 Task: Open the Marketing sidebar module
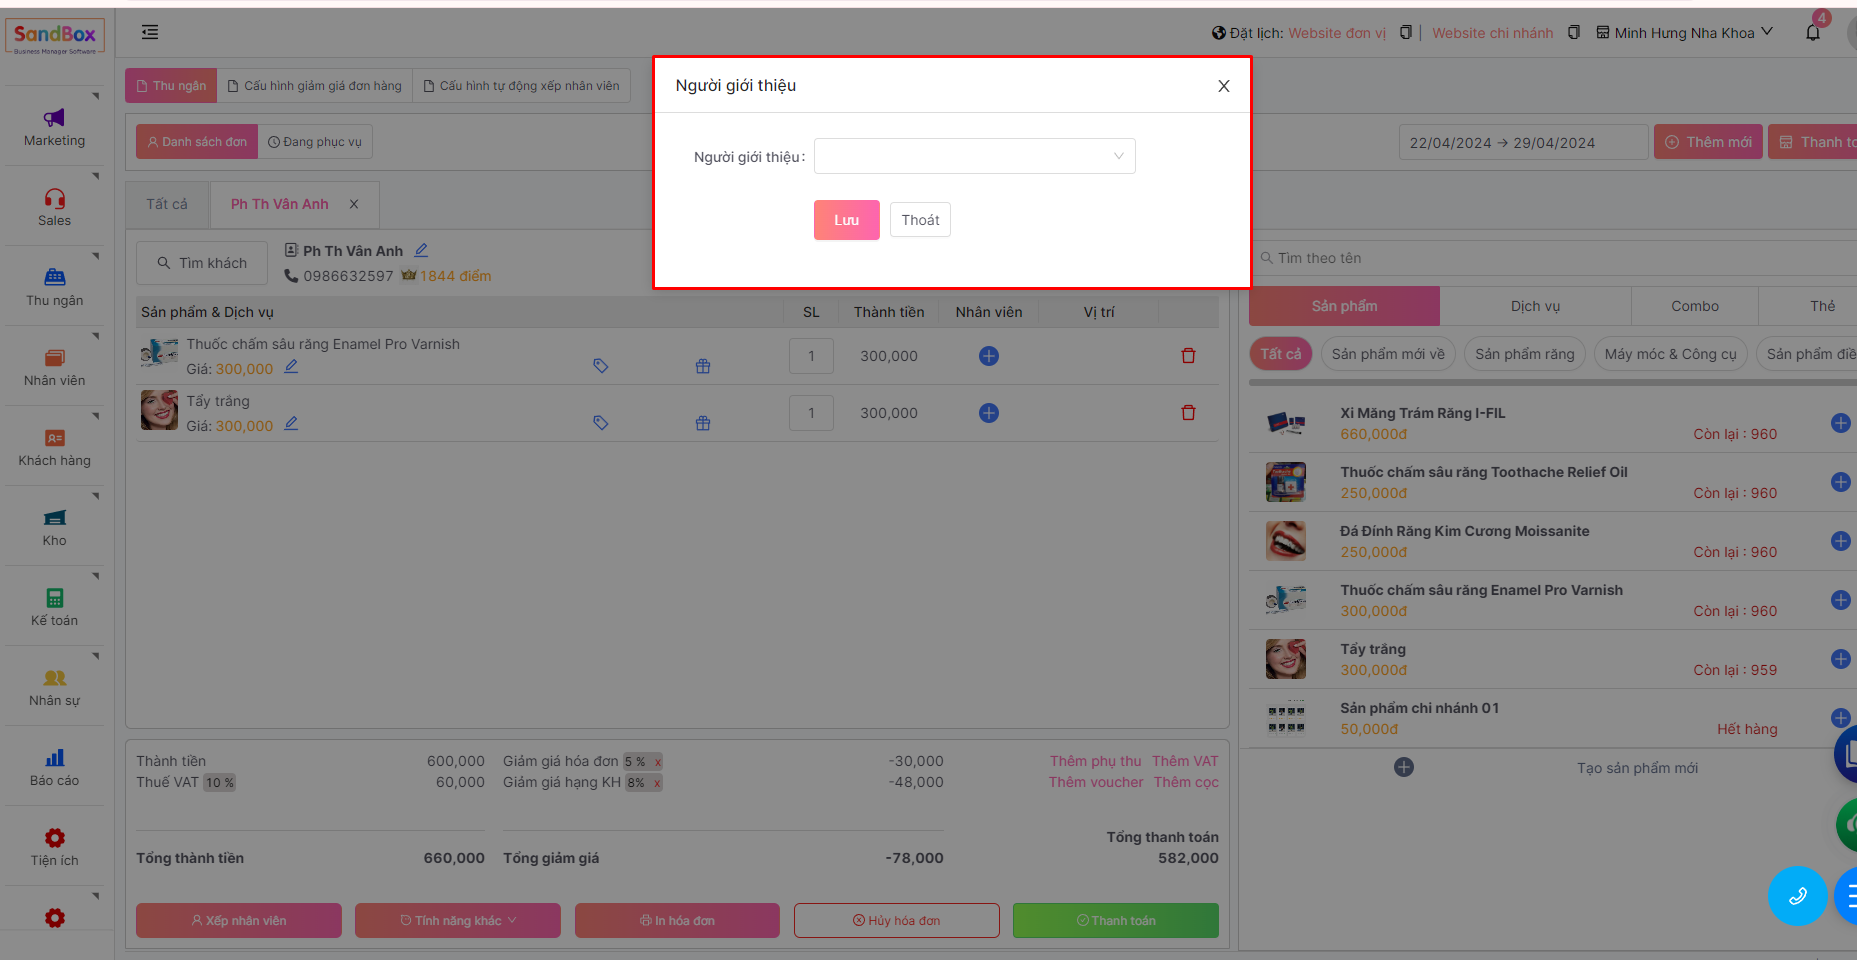coord(55,127)
